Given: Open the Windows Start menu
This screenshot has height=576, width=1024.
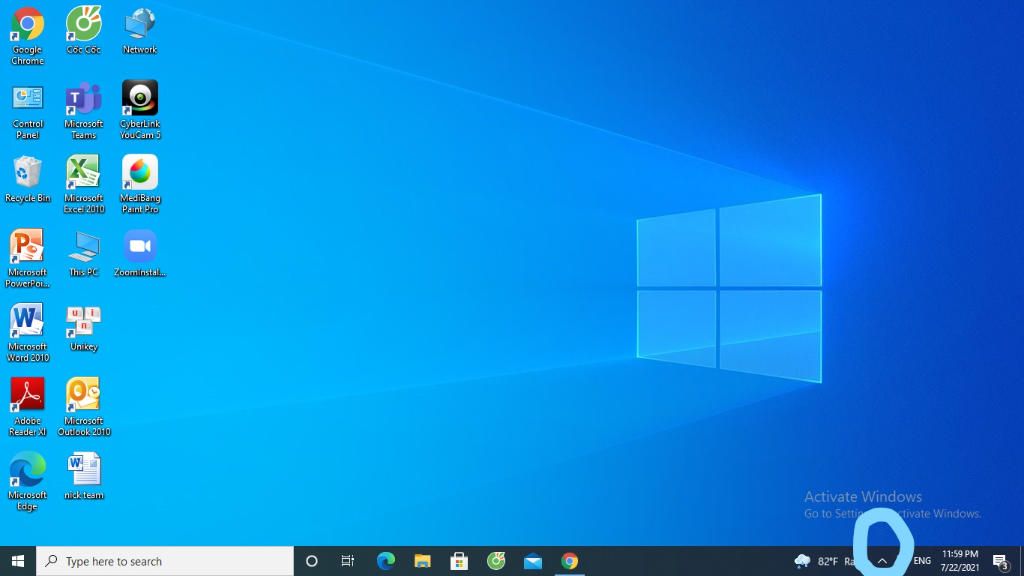Looking at the screenshot, I should click(x=18, y=561).
